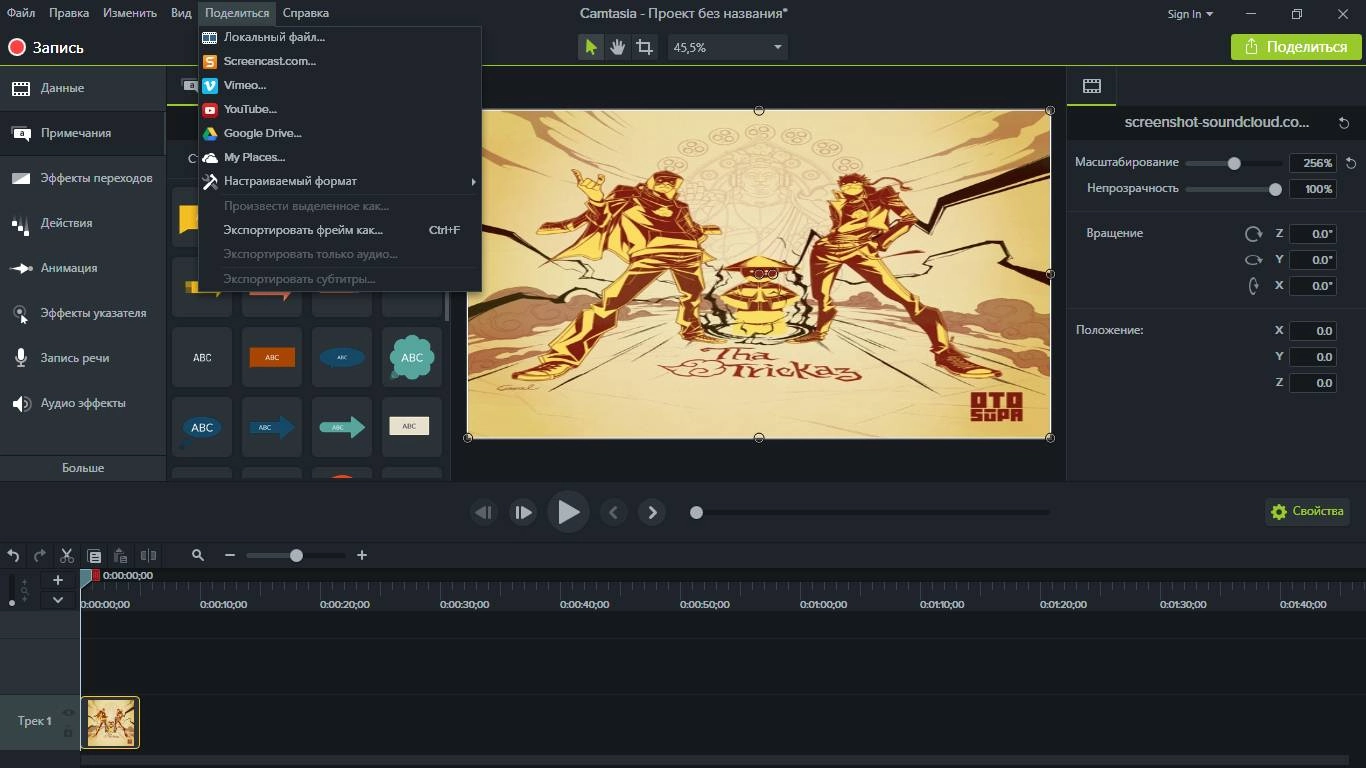The width and height of the screenshot is (1366, 768).
Task: Pick the dark blue arrow ABC callout
Action: pyautogui.click(x=272, y=427)
